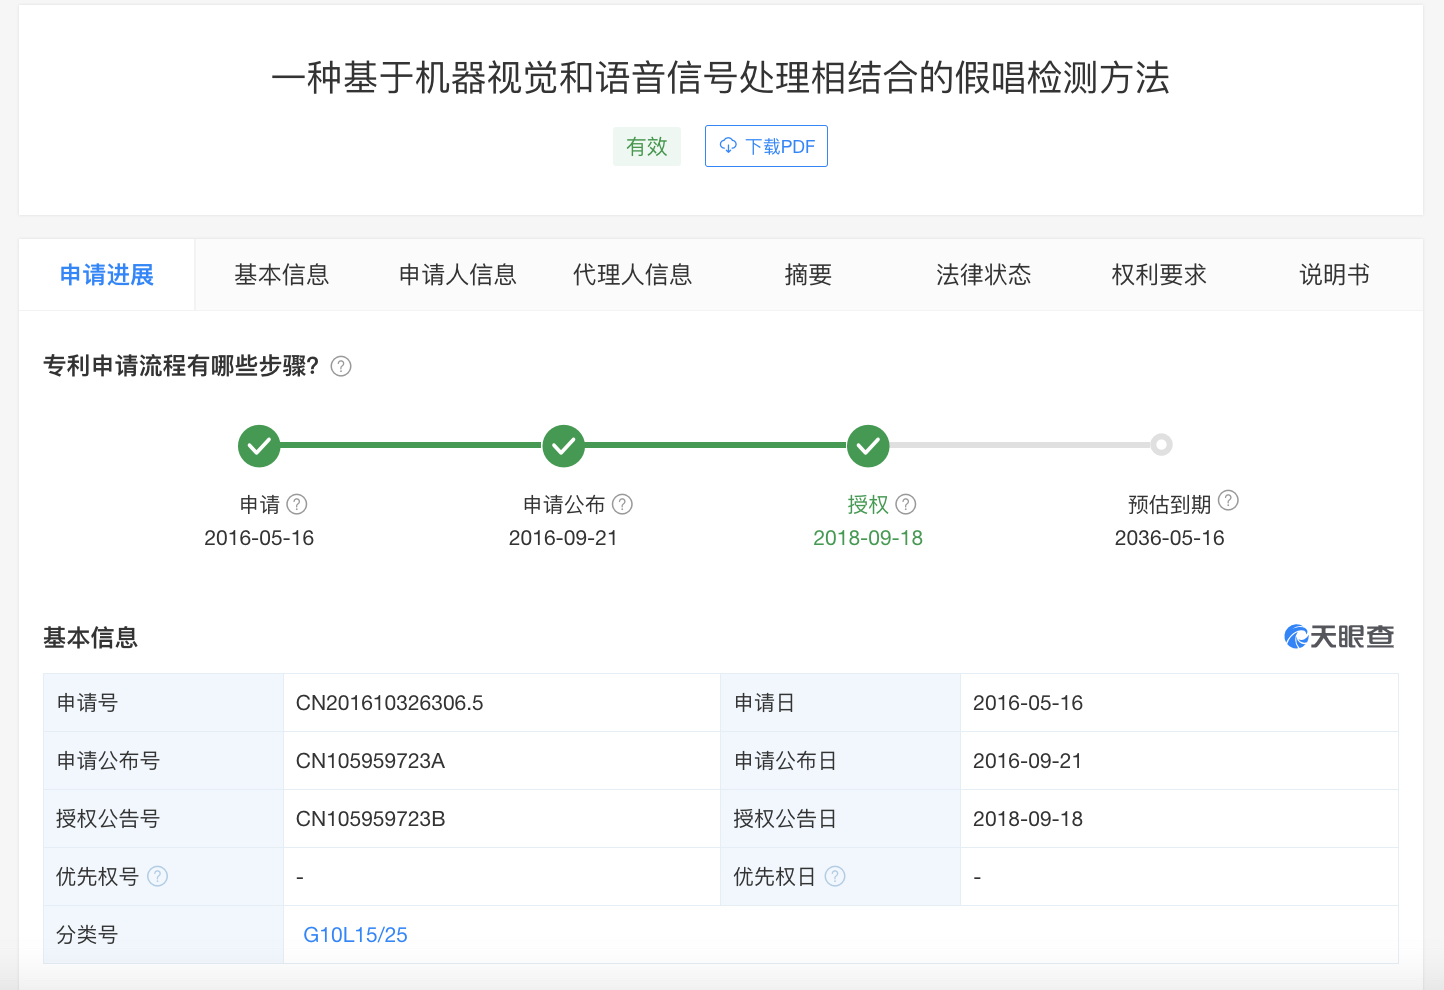The width and height of the screenshot is (1444, 990).
Task: Click the 天眼查 logo
Action: [1338, 637]
